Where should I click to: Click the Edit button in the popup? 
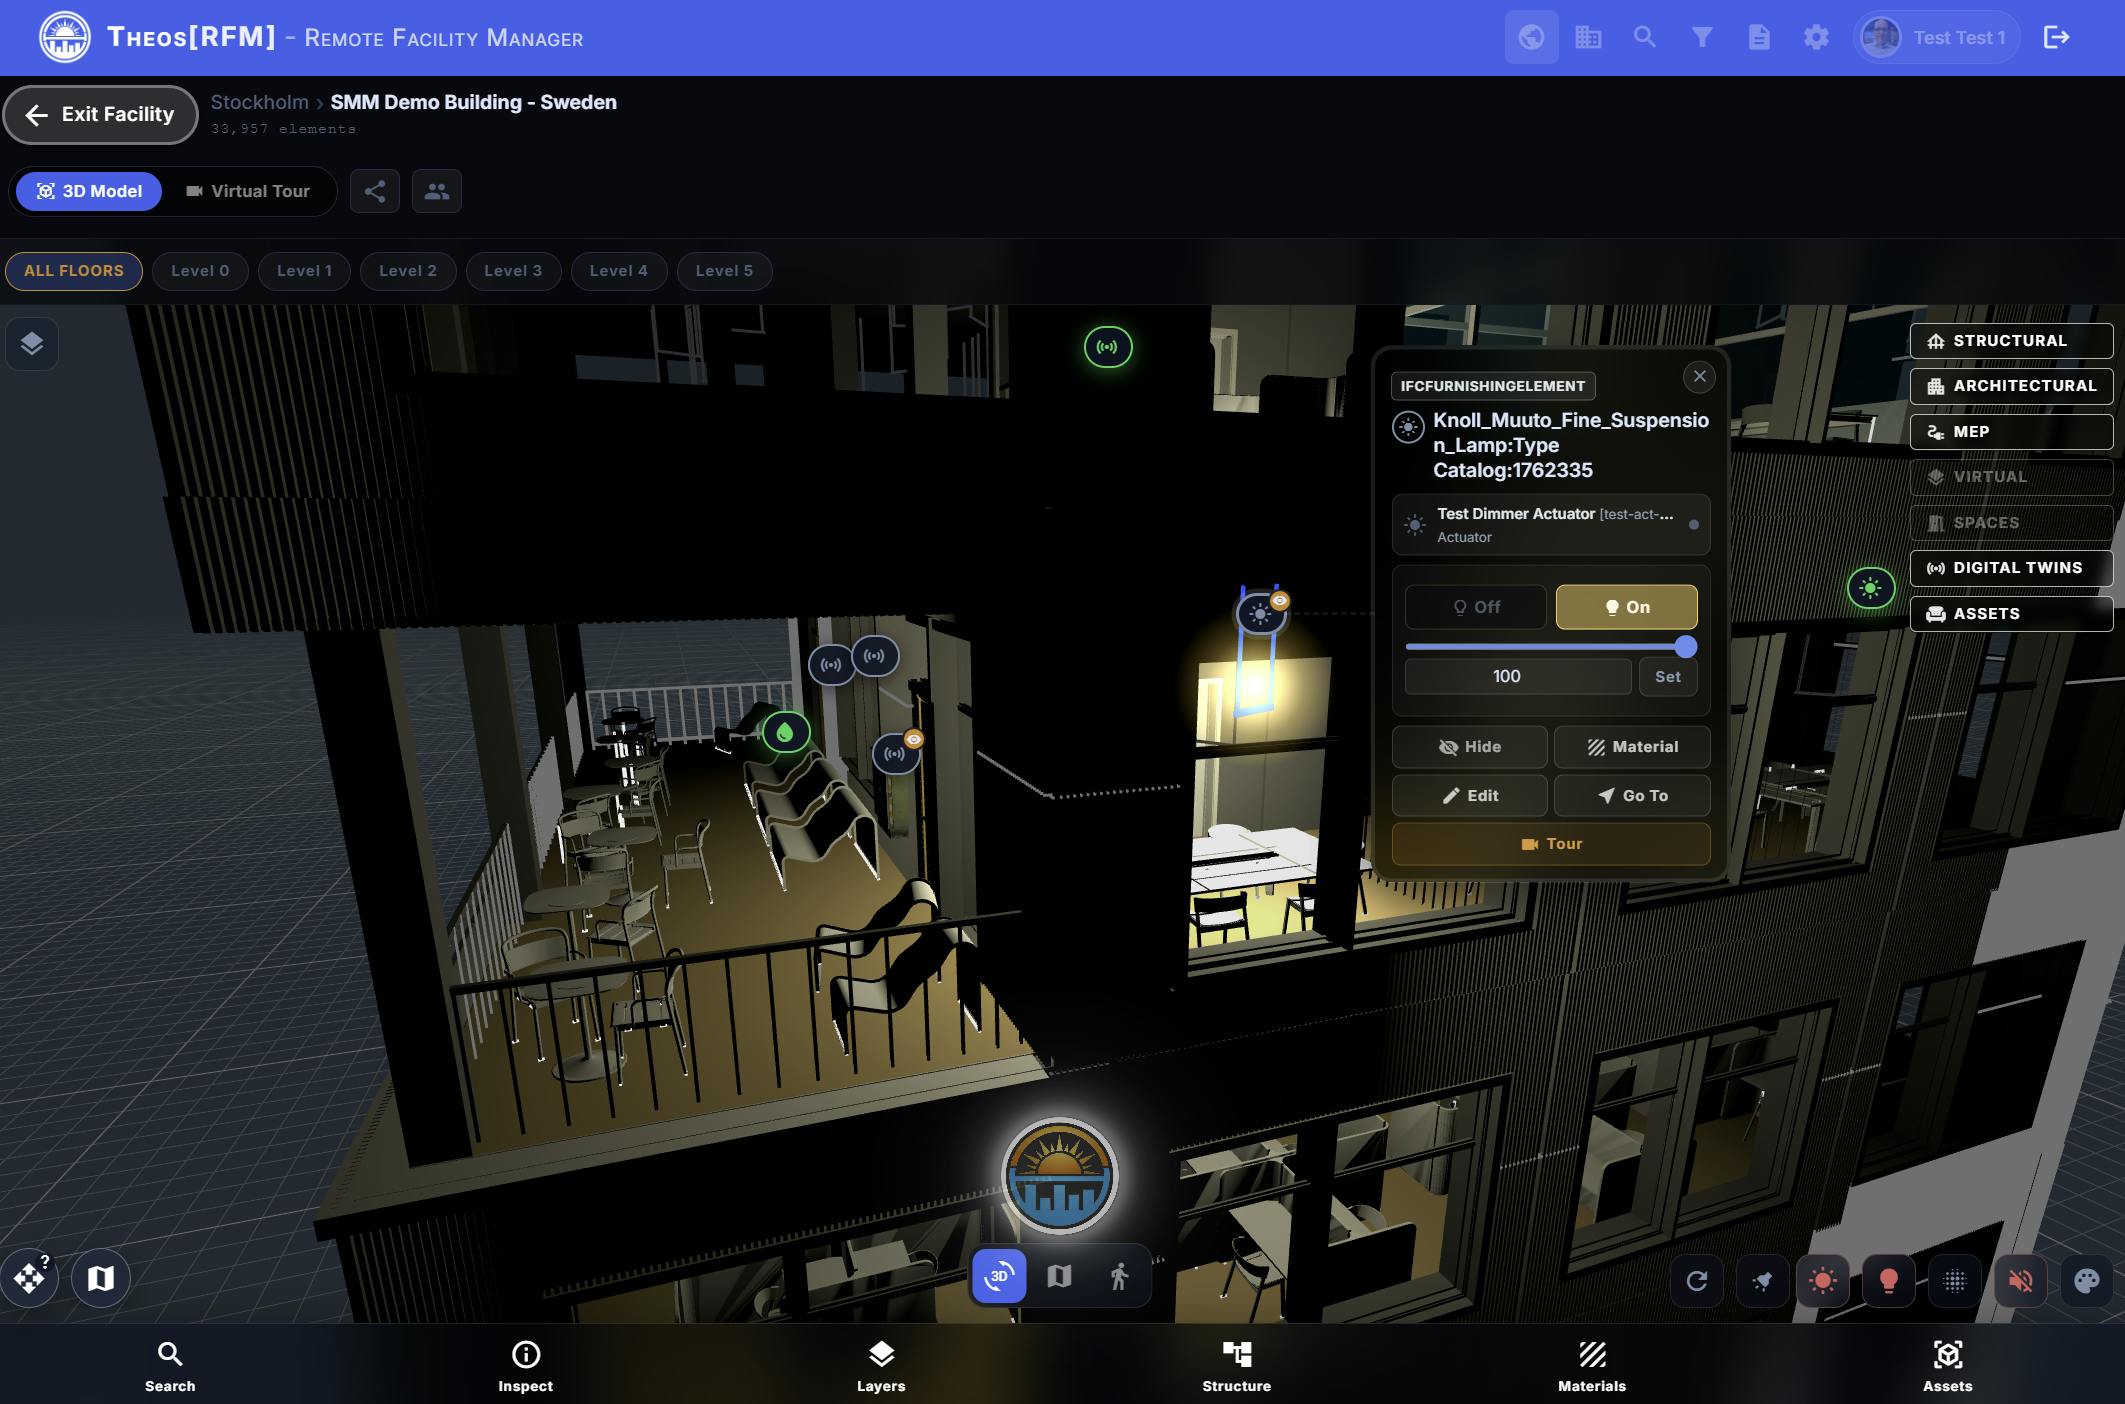(1470, 796)
